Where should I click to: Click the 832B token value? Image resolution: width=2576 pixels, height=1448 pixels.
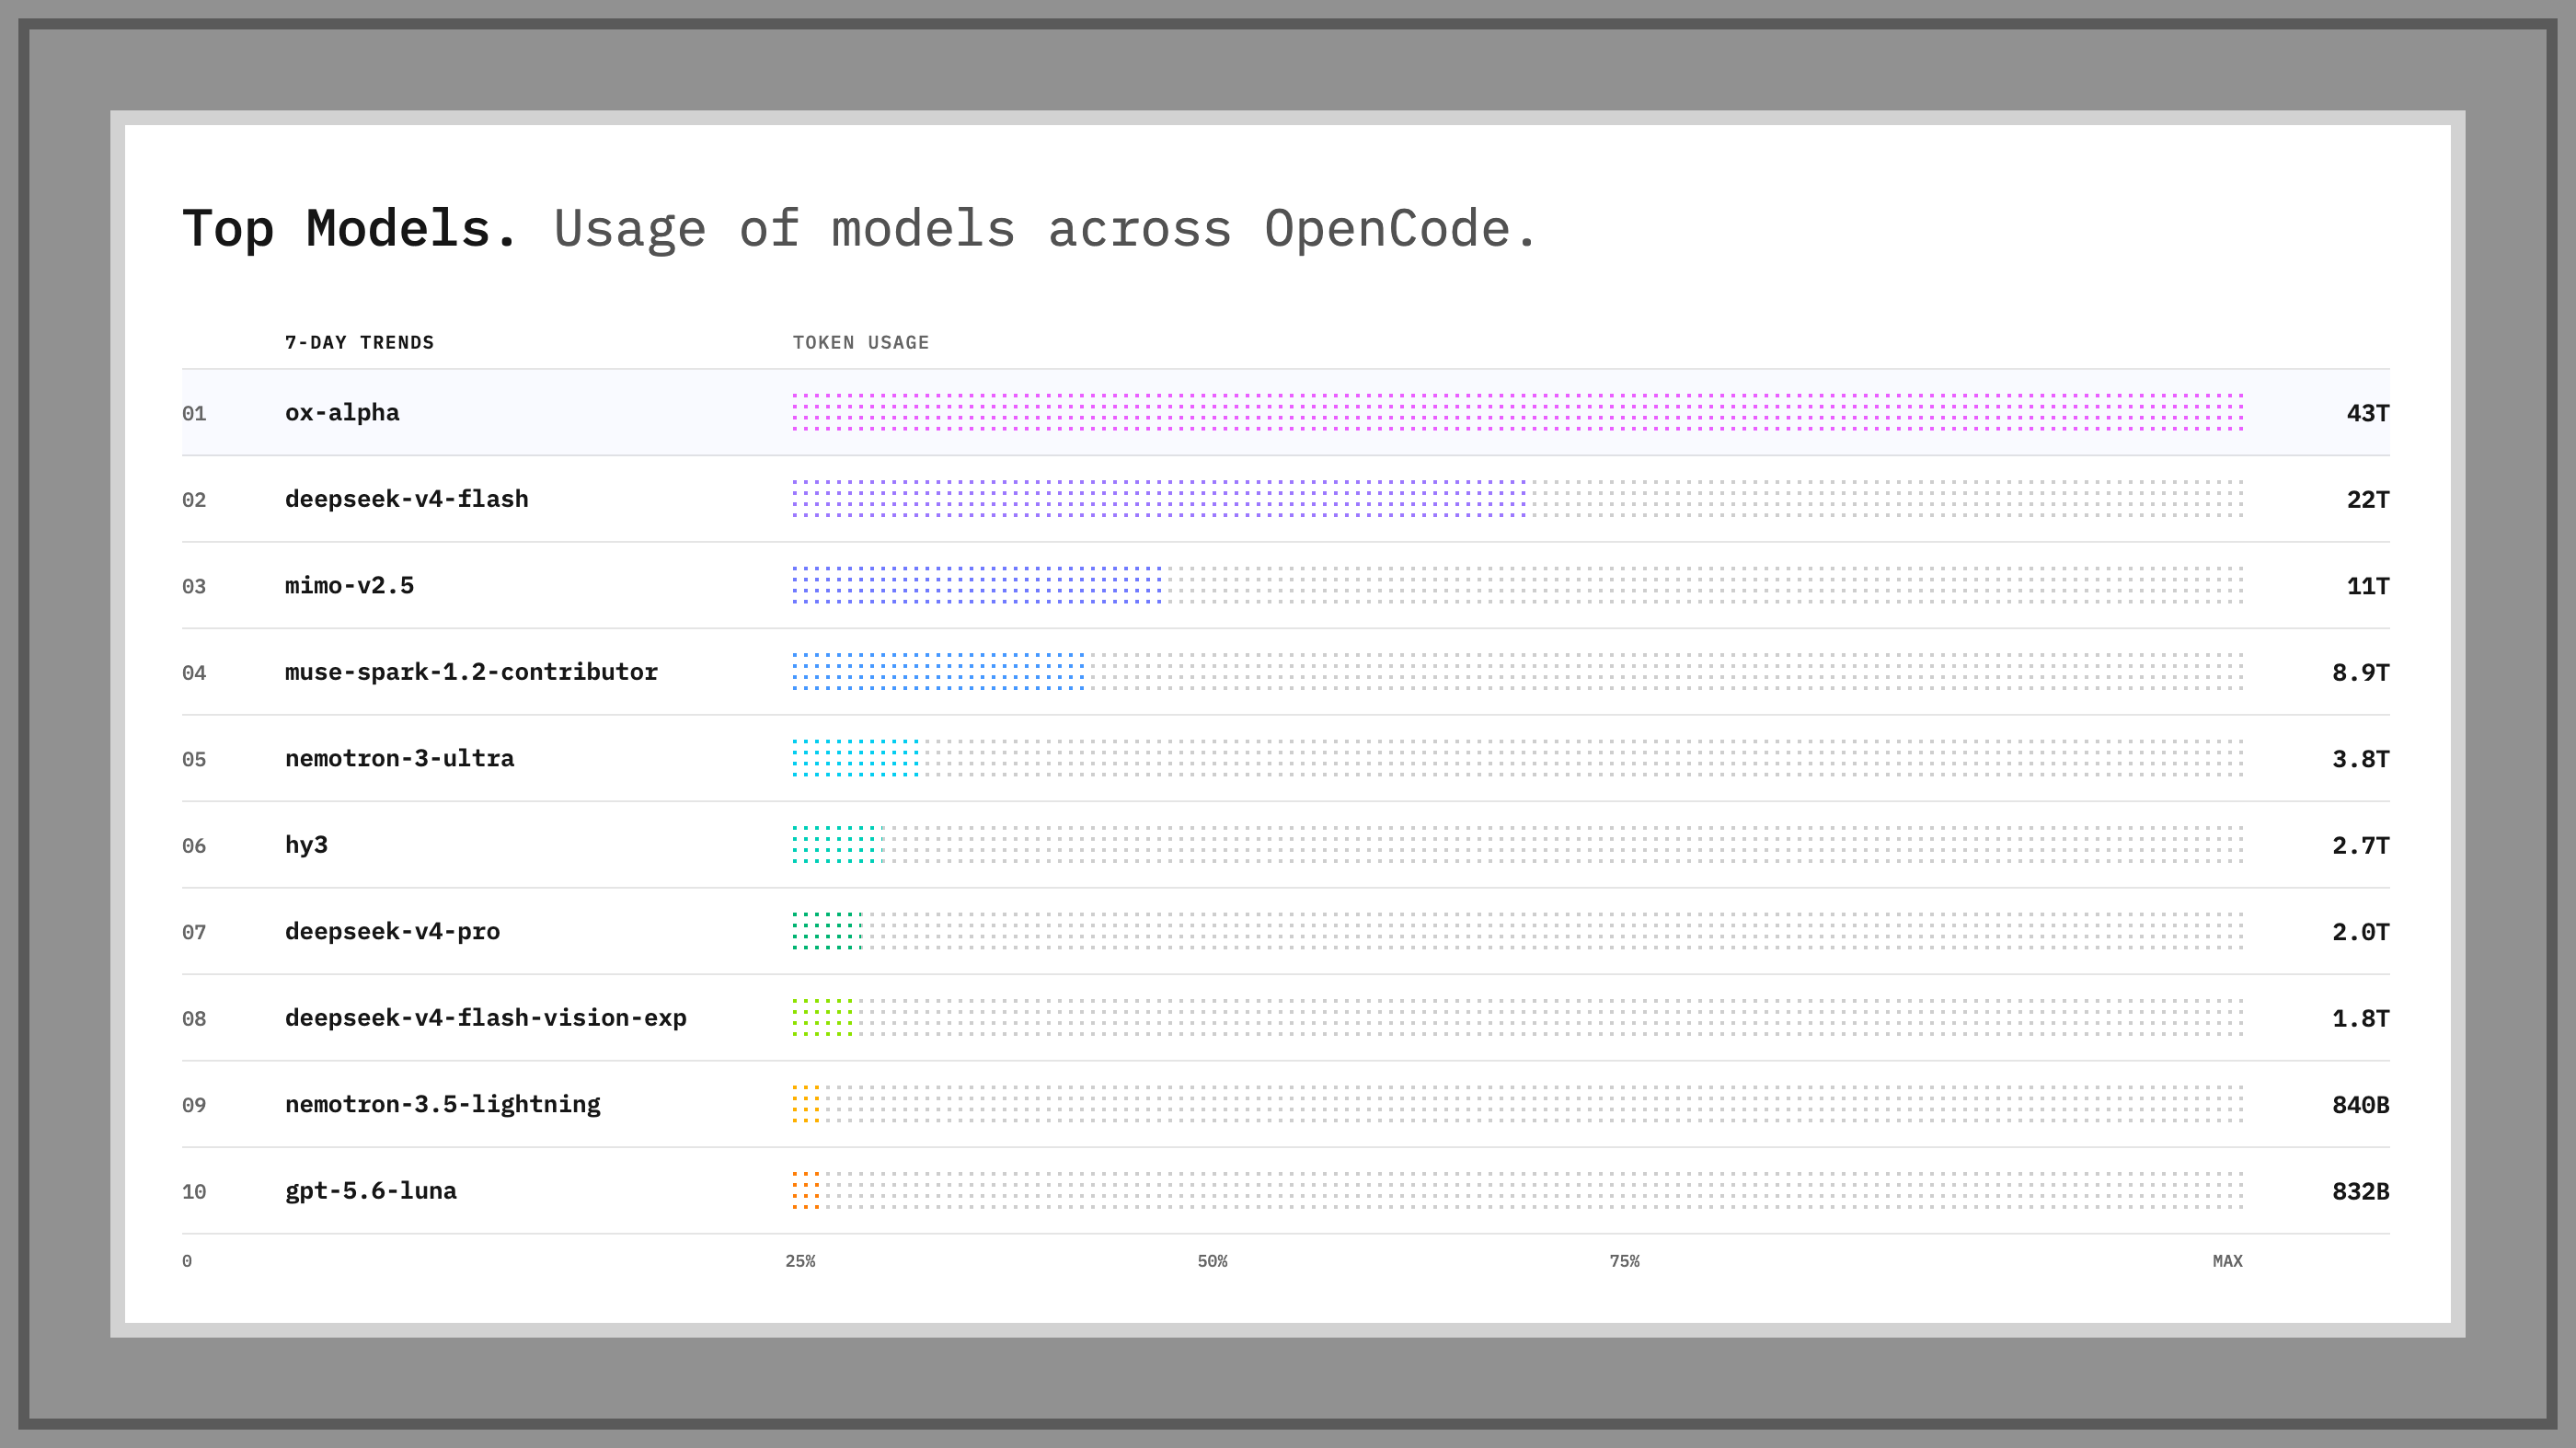2361,1191
